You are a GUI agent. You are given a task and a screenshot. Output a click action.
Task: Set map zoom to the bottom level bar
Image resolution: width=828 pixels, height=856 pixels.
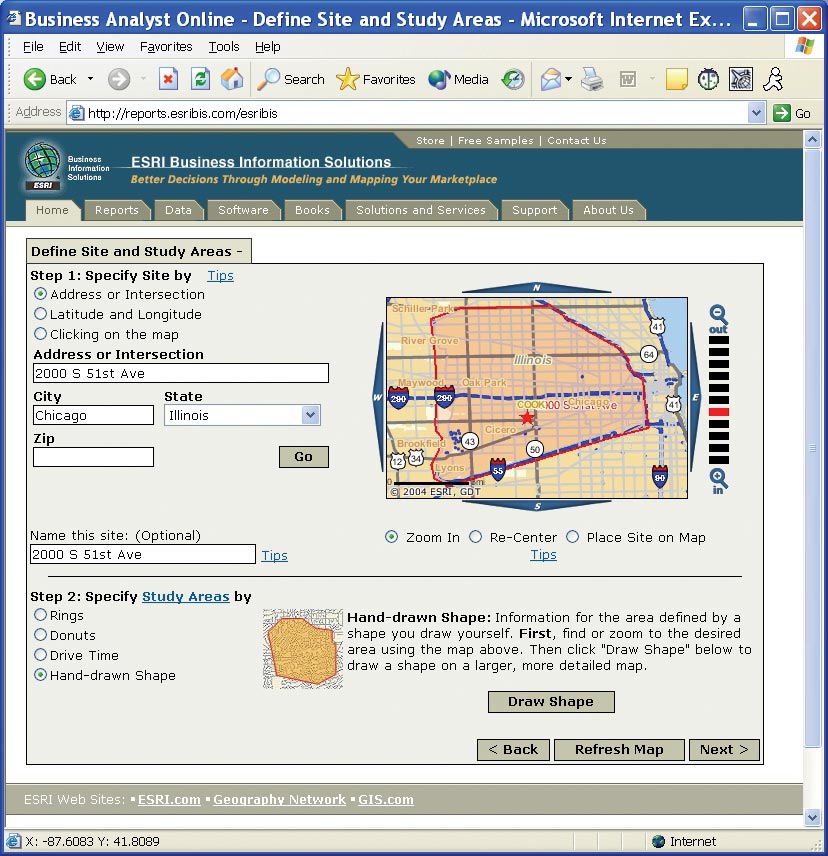click(x=719, y=460)
